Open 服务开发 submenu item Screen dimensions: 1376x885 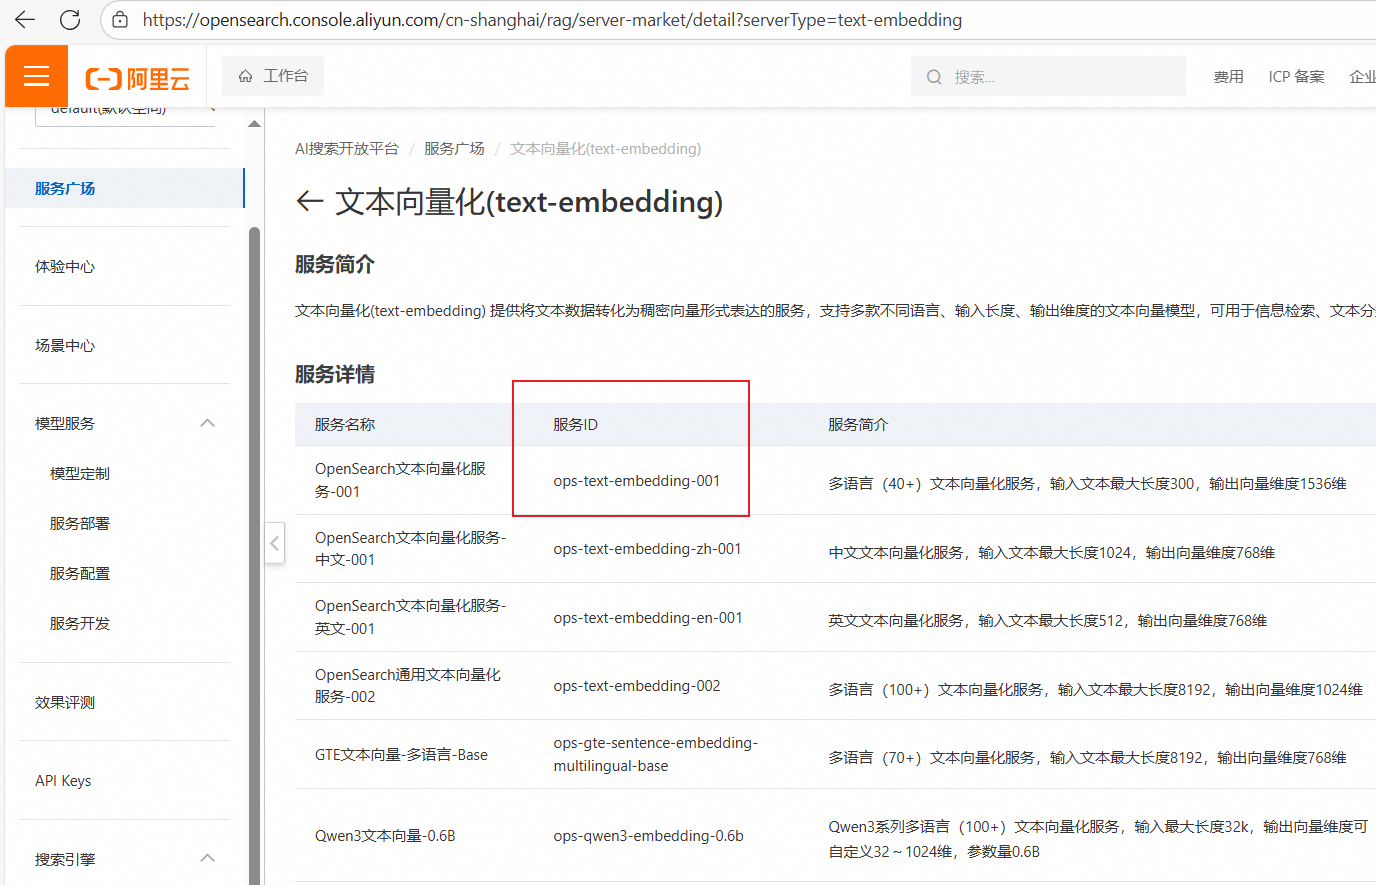80,623
